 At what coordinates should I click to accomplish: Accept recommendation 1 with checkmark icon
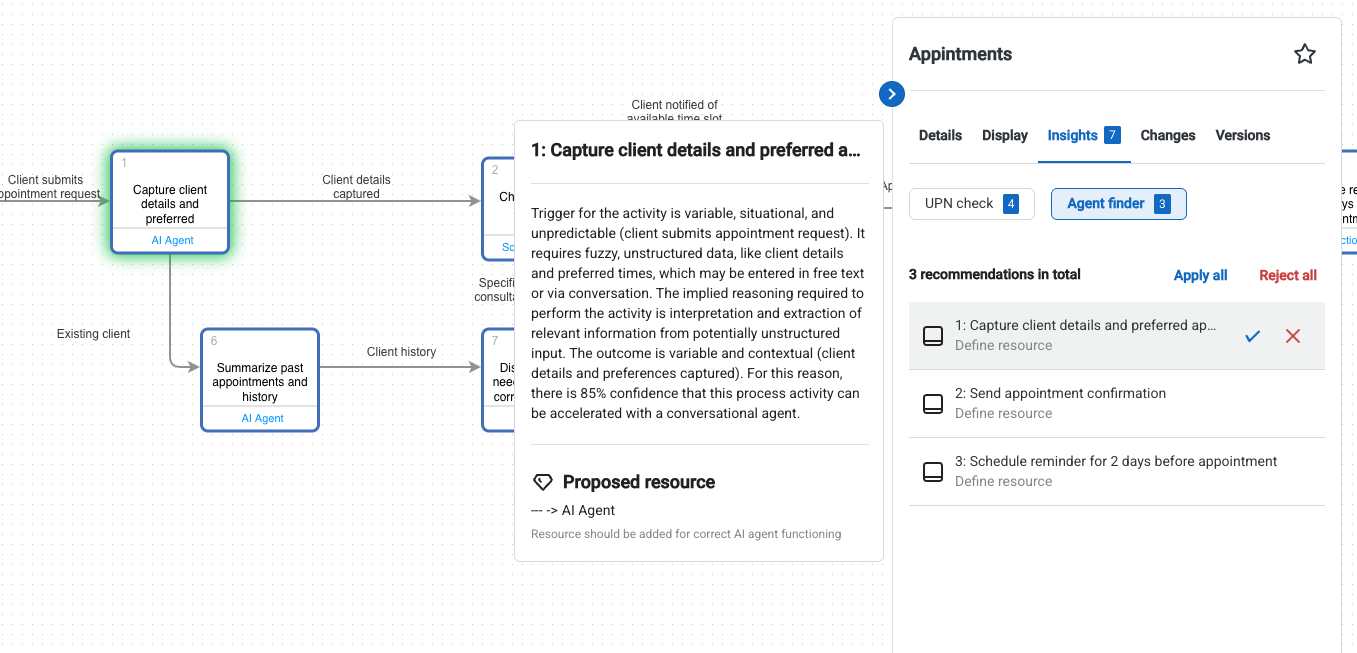(x=1252, y=336)
